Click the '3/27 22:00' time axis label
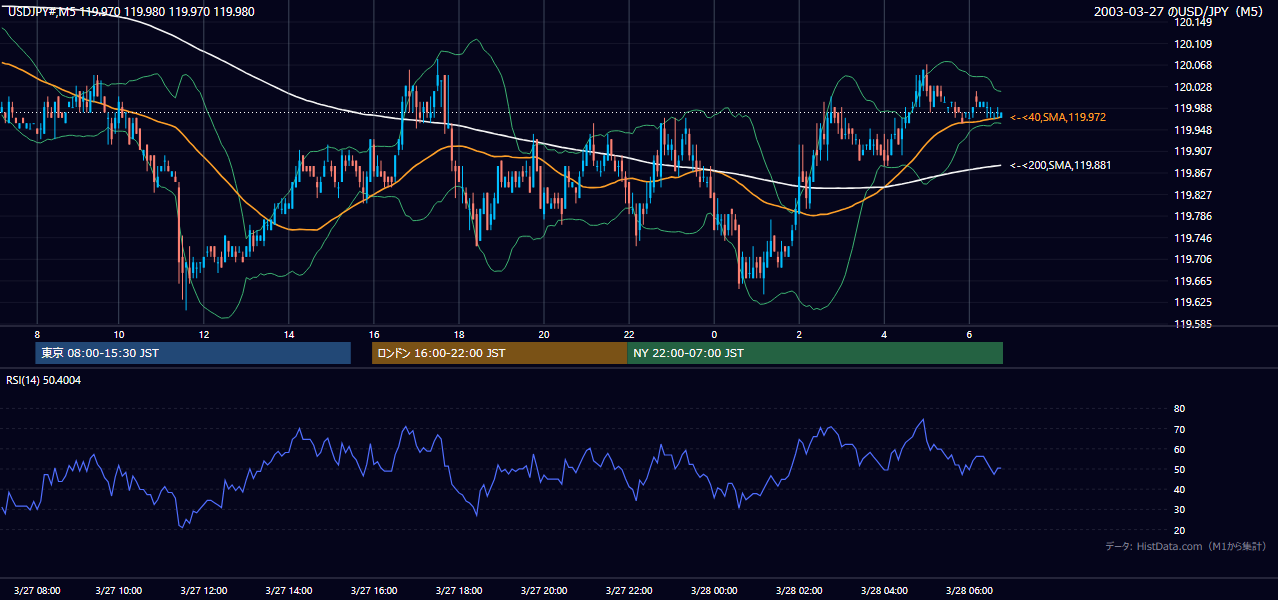This screenshot has height=600, width=1278. tap(630, 590)
